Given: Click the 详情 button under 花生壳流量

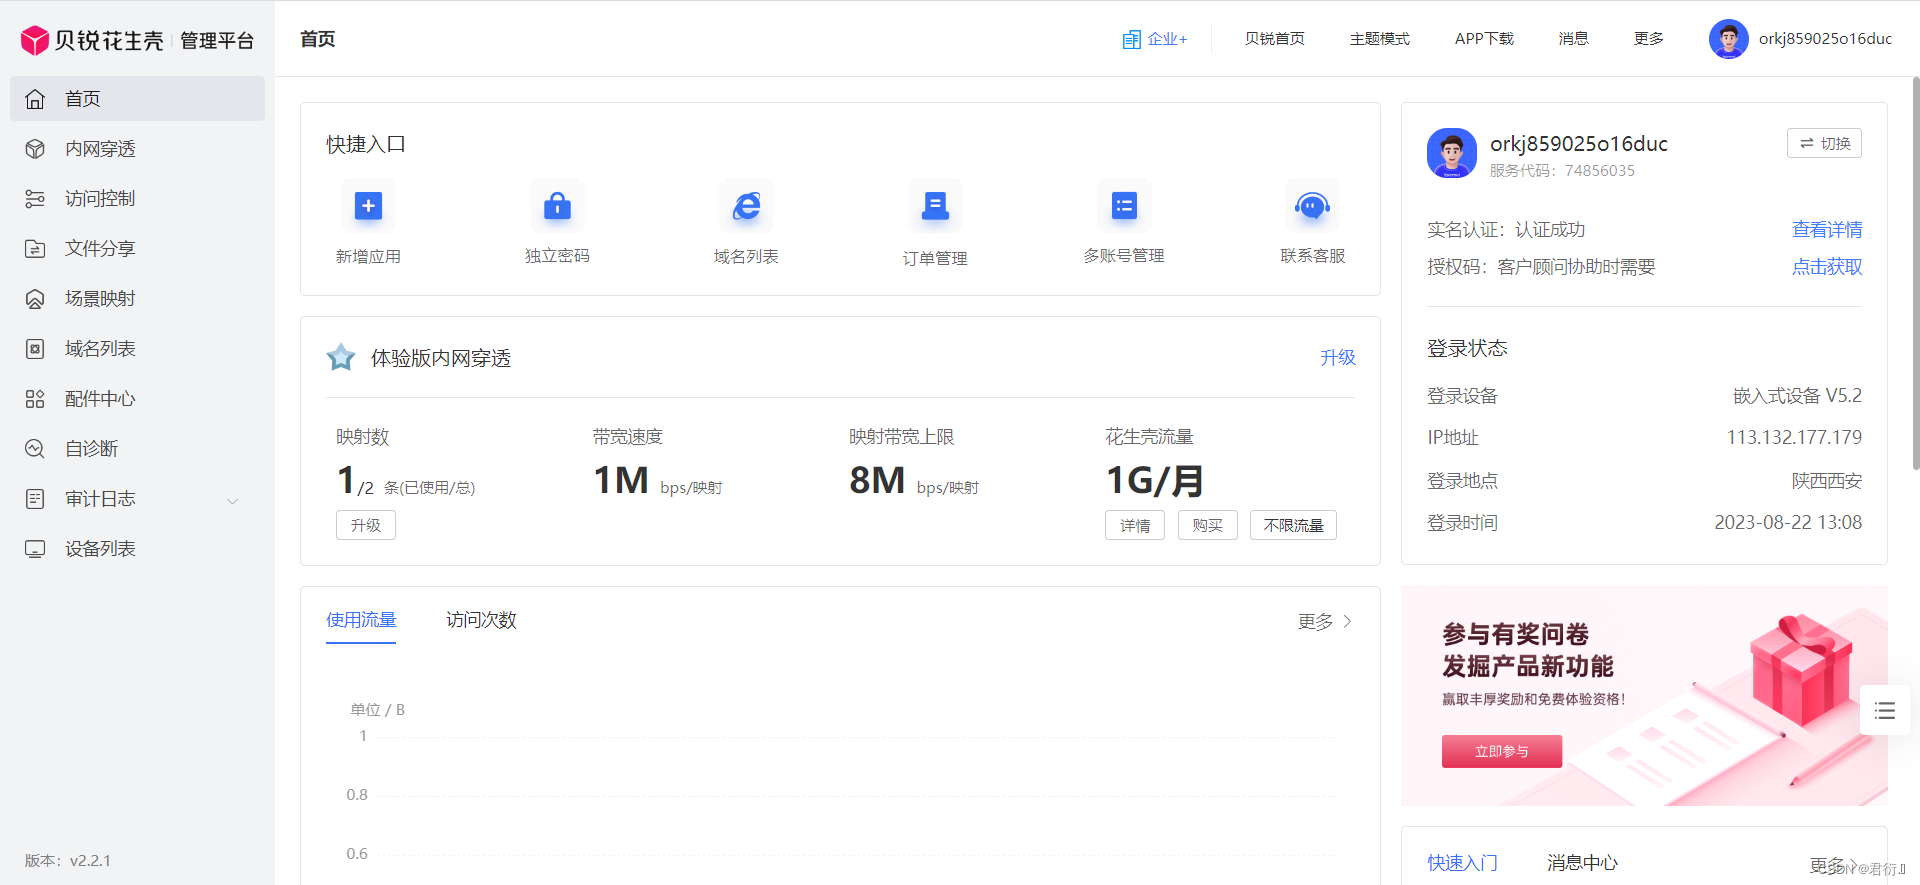Looking at the screenshot, I should click(x=1135, y=525).
